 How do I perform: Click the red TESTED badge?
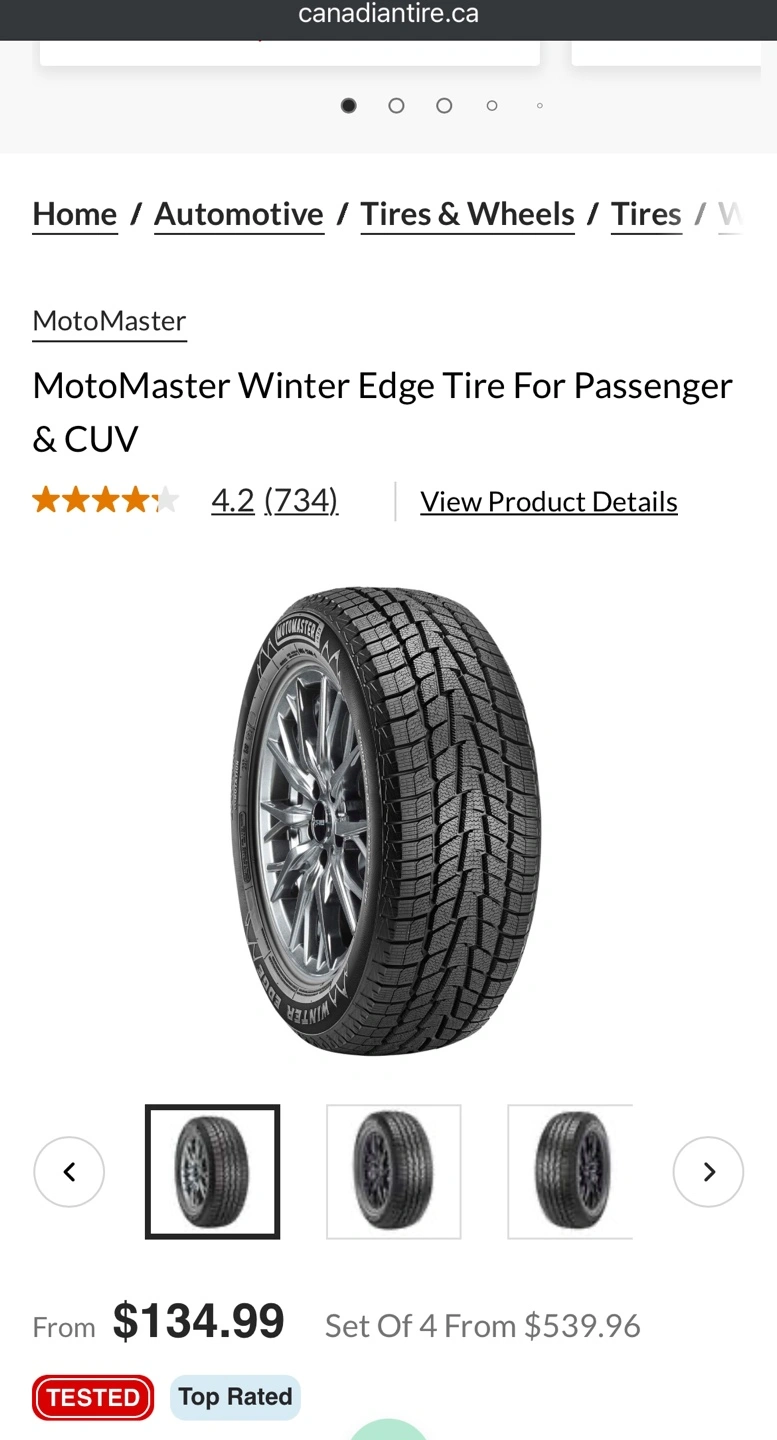(93, 1397)
